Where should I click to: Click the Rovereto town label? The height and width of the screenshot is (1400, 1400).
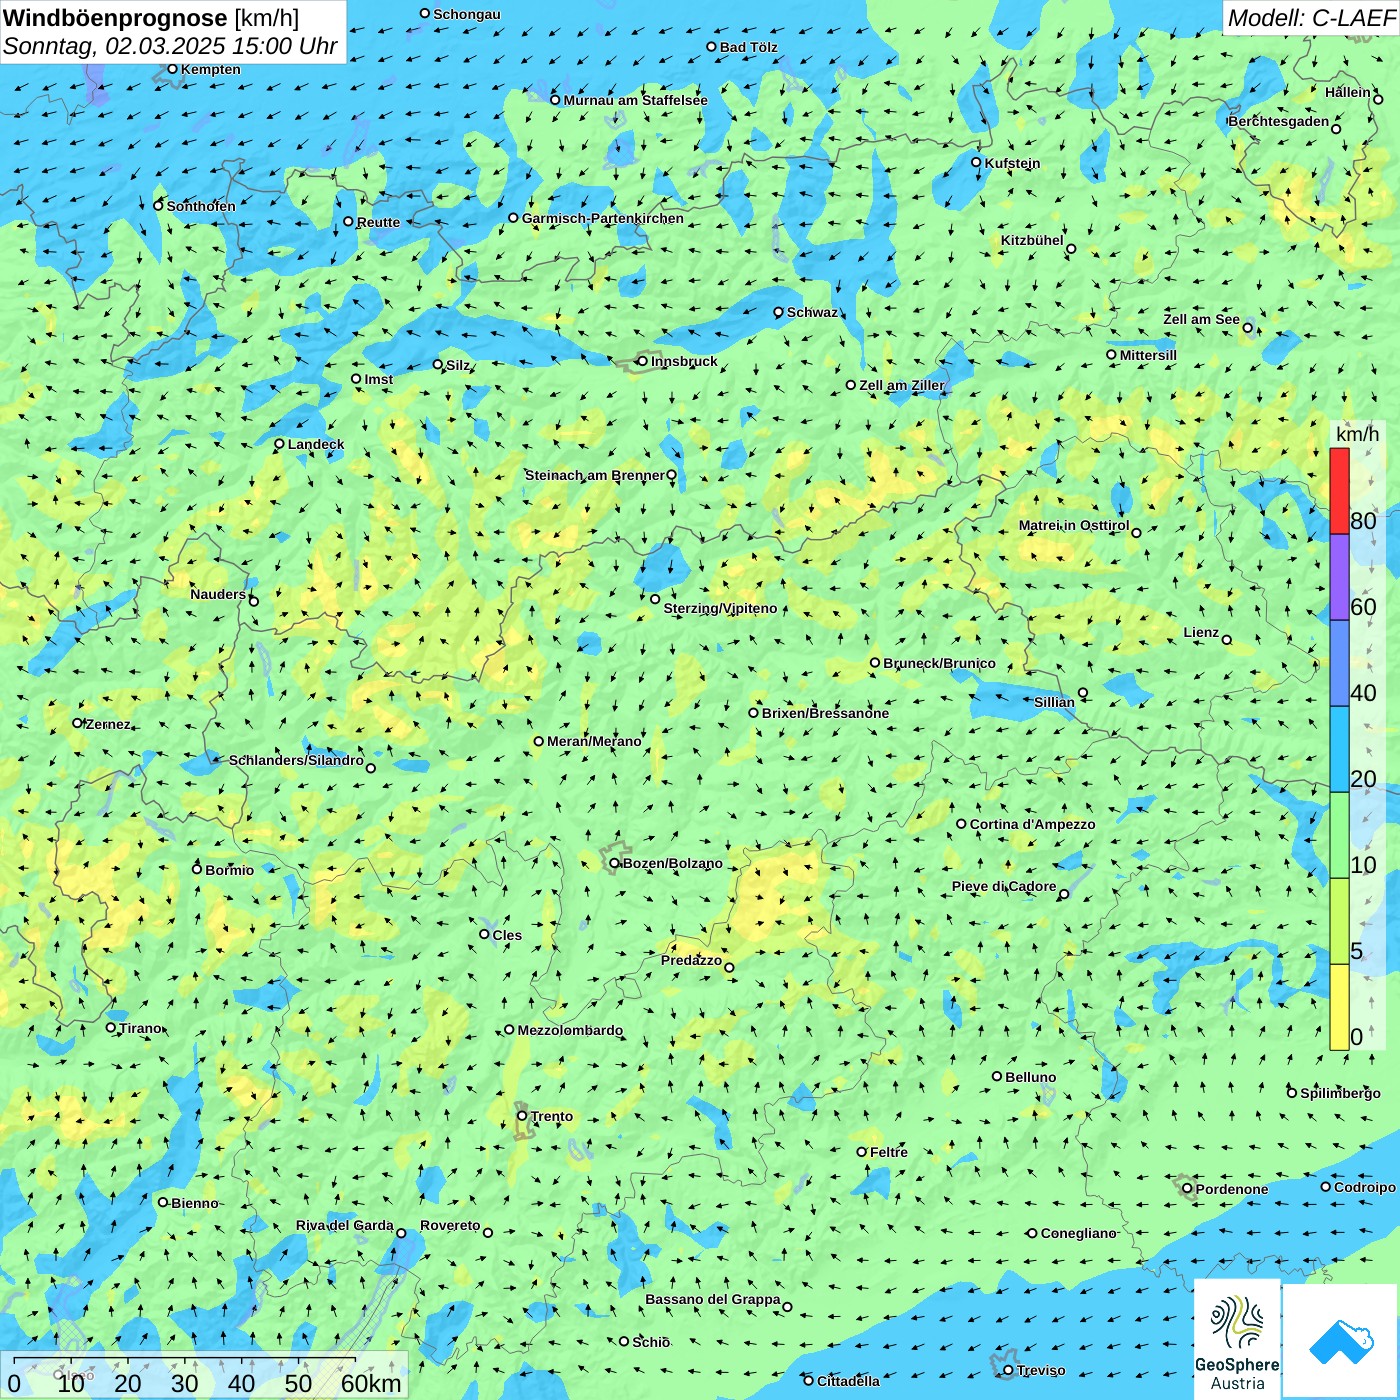tap(450, 1225)
